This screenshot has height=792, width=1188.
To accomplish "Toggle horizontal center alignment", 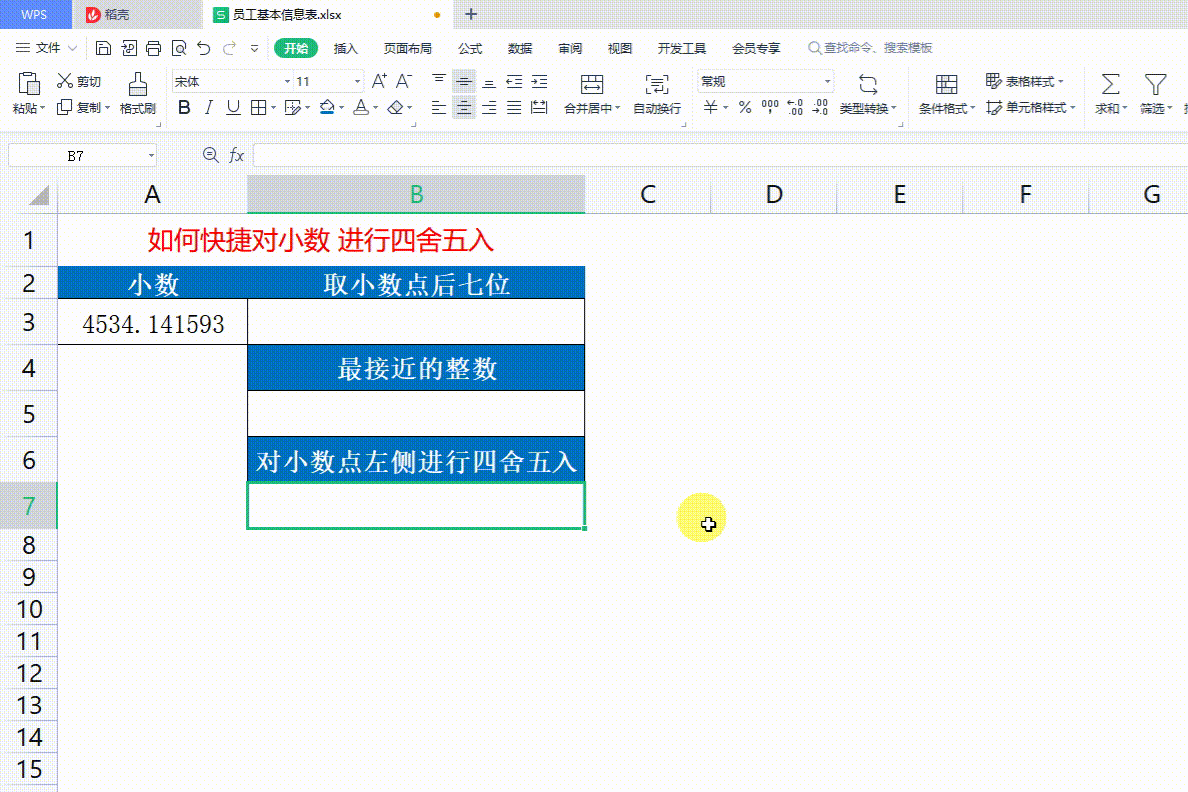I will coord(464,108).
